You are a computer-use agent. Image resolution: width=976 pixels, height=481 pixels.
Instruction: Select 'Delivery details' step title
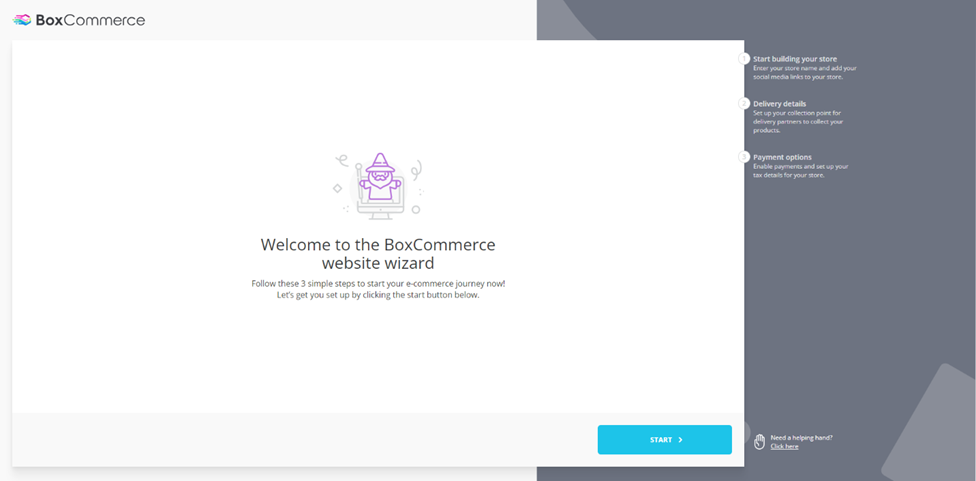tap(779, 103)
